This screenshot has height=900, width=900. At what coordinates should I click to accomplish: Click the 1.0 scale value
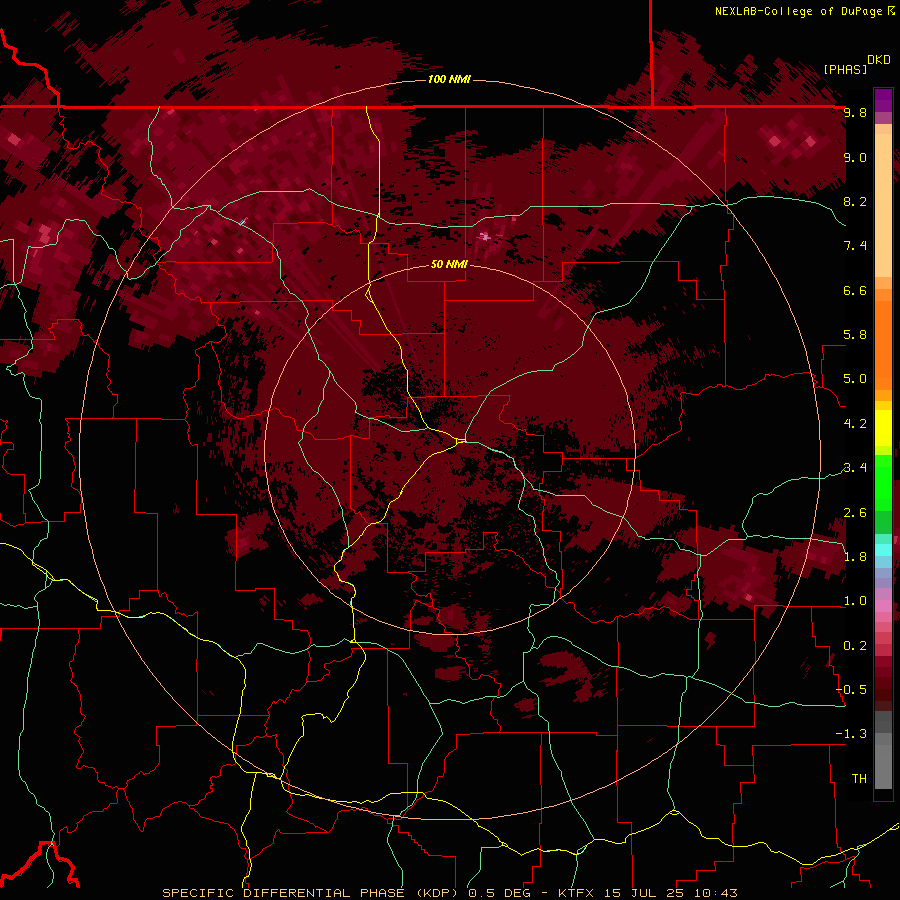855,601
